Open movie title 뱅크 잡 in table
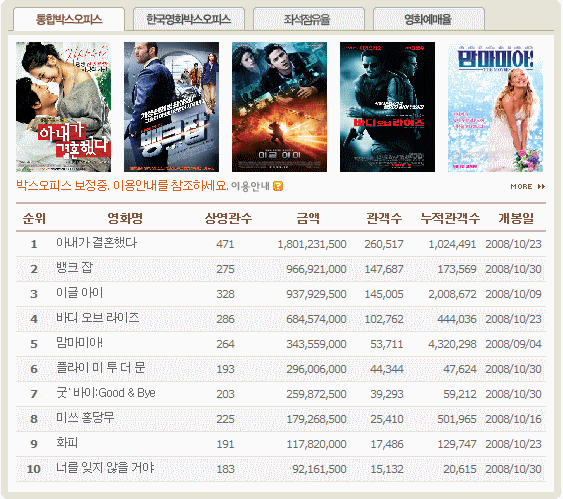This screenshot has height=499, width=563. click(74, 268)
